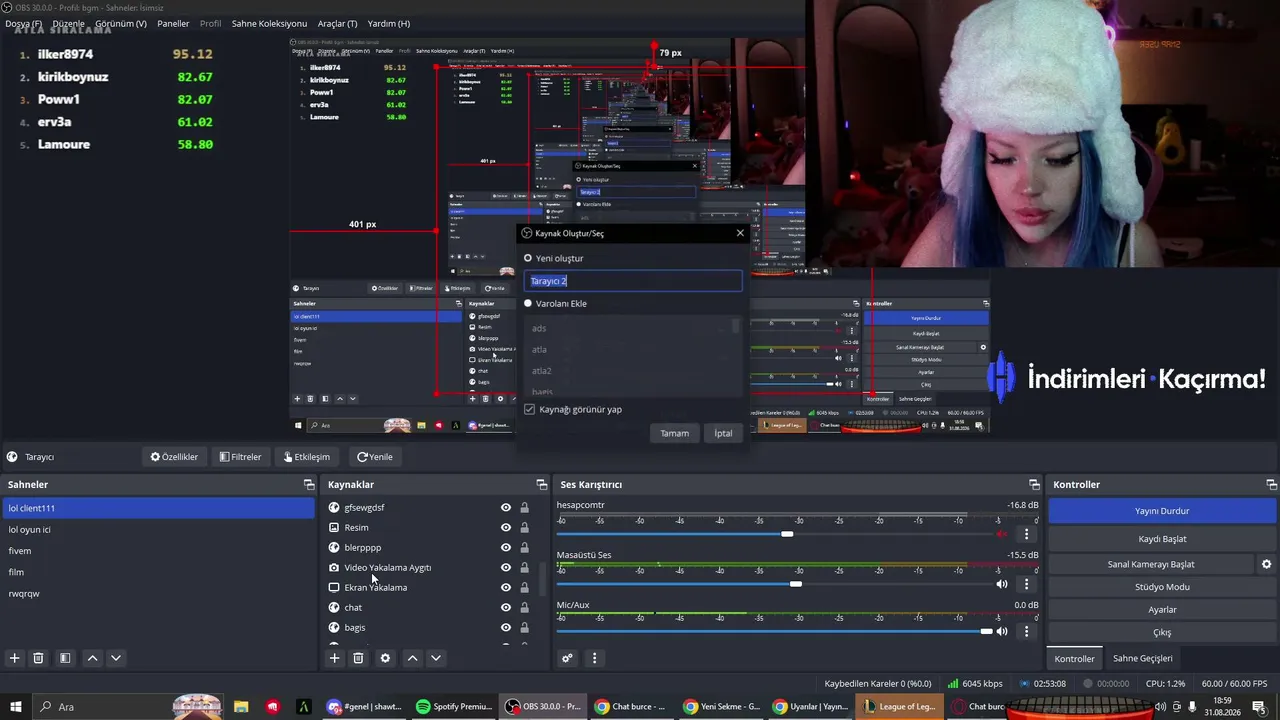Image resolution: width=1280 pixels, height=720 pixels.
Task: Move the selected source up
Action: [412, 658]
